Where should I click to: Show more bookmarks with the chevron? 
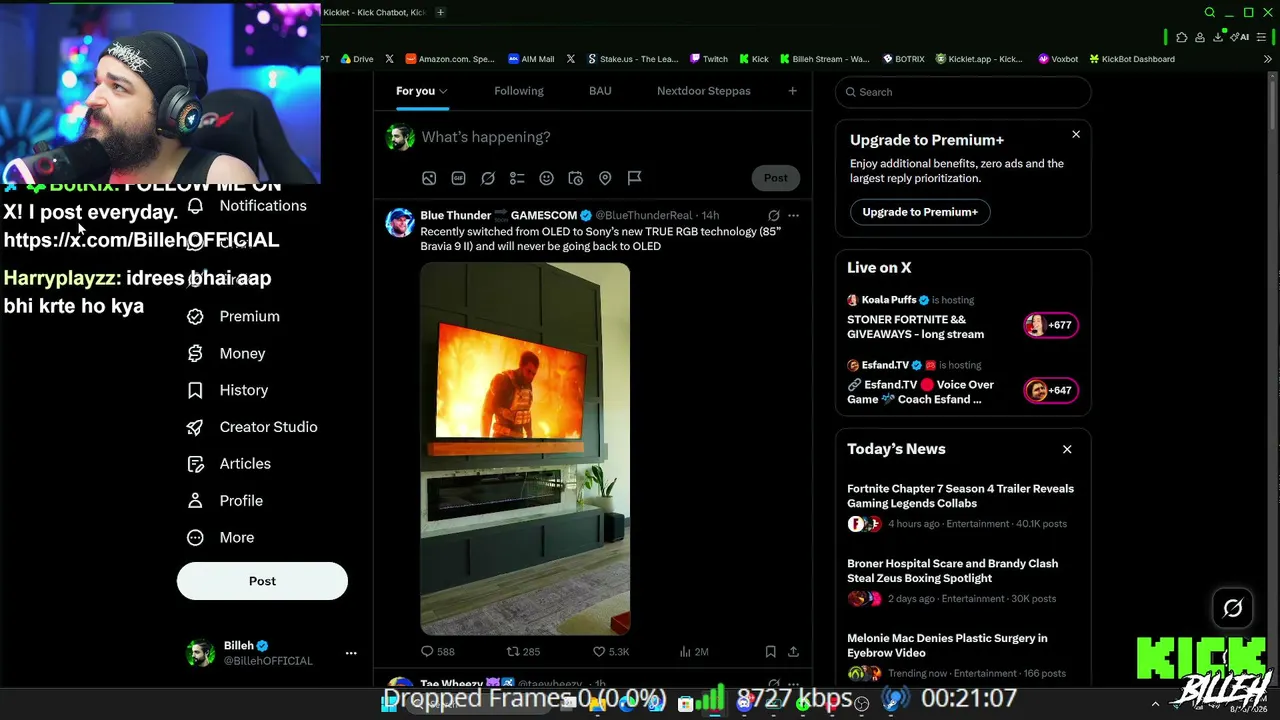[1268, 59]
